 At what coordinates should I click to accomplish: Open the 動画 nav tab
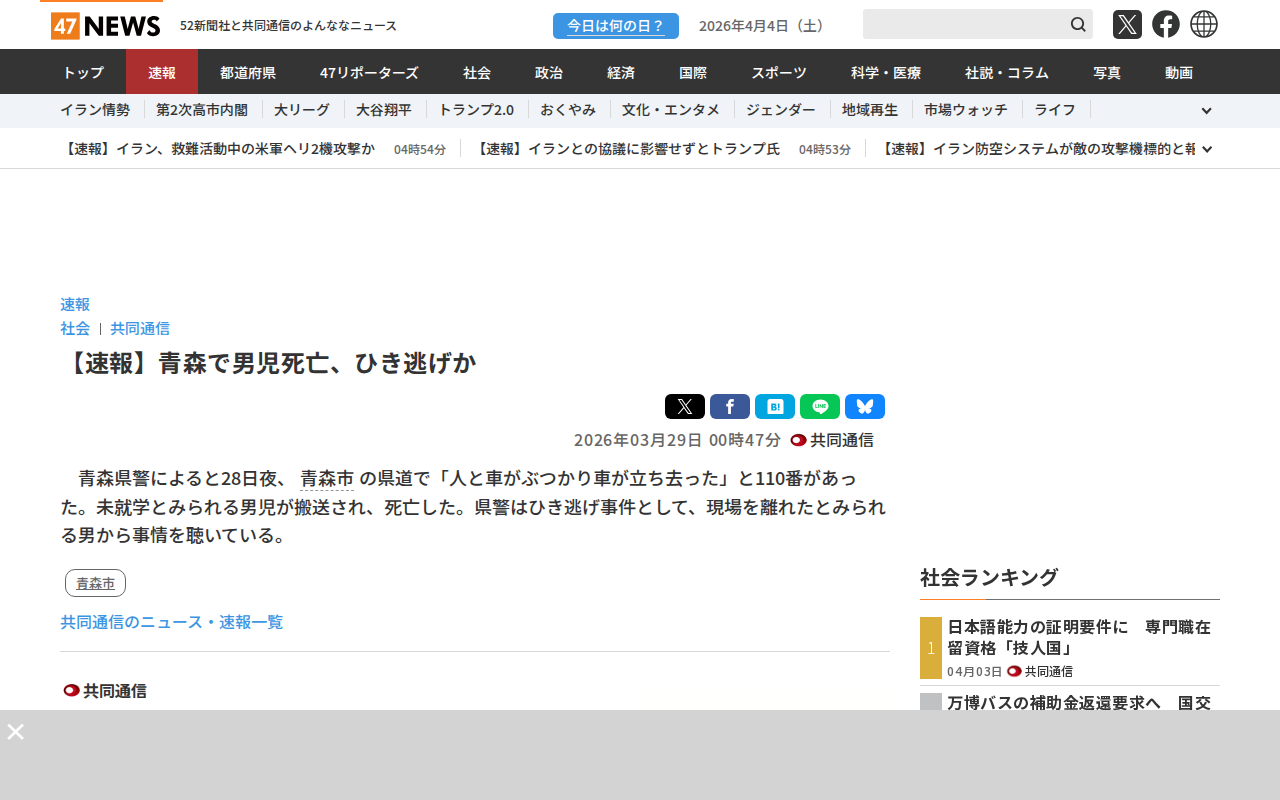[1179, 72]
